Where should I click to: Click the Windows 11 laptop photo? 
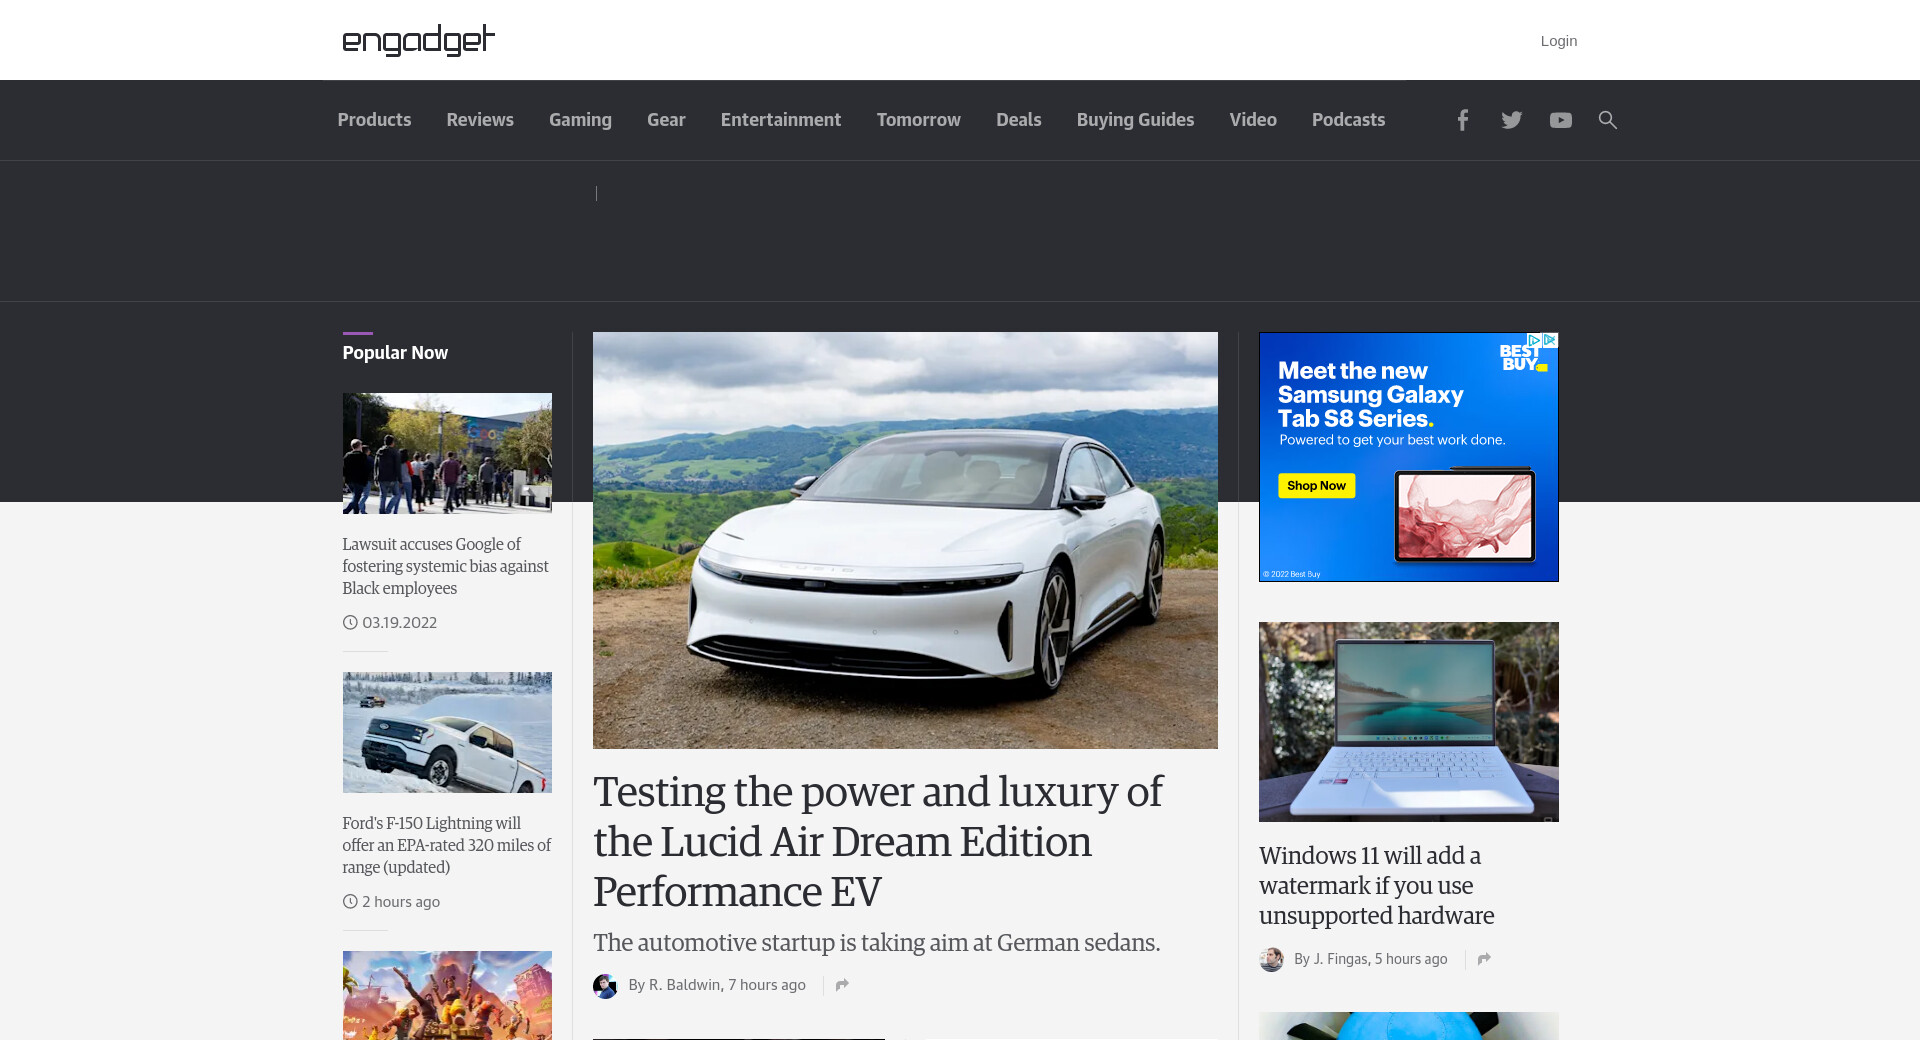coord(1408,721)
